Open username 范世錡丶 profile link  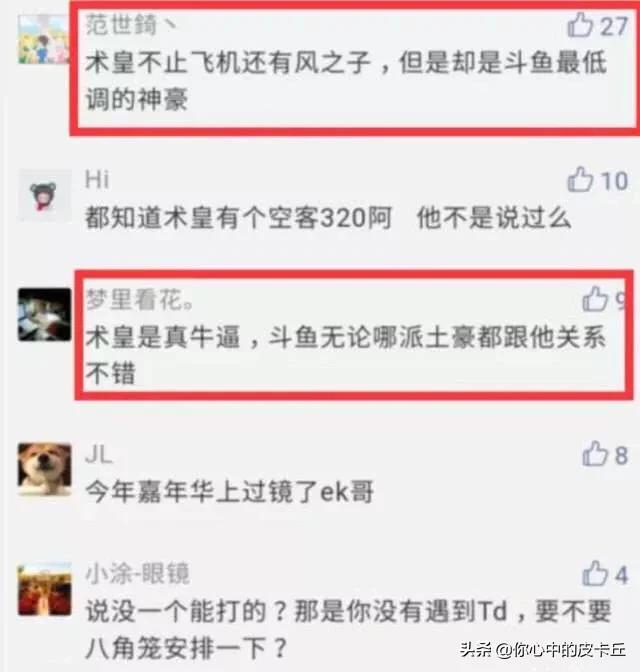pyautogui.click(x=130, y=24)
